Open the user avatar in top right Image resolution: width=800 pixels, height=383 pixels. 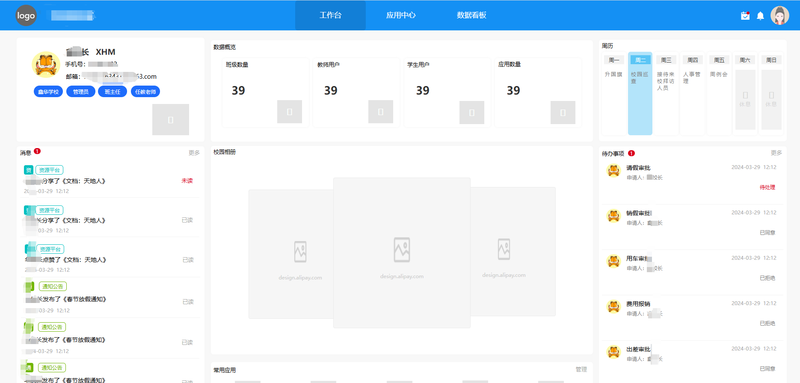click(x=780, y=15)
